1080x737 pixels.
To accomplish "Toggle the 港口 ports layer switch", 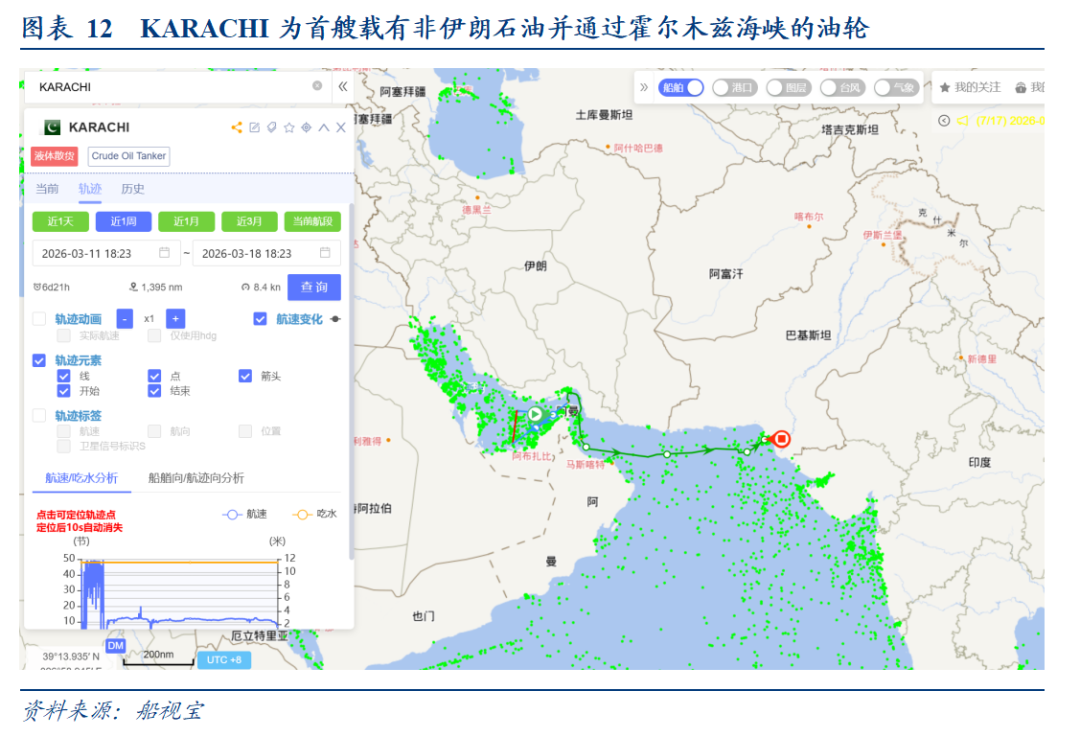I will (x=721, y=88).
